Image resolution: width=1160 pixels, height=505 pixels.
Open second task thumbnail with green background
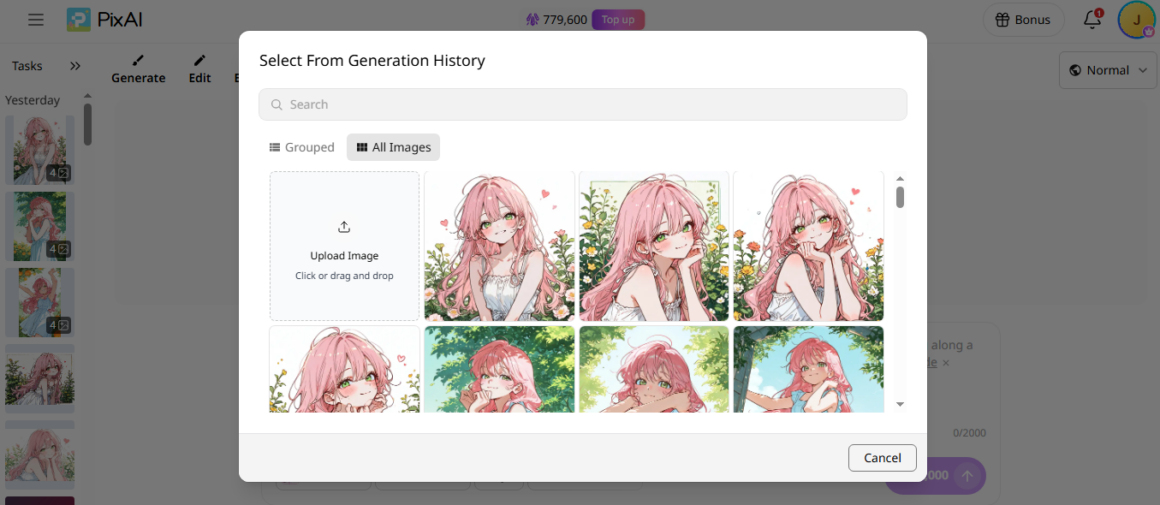(x=40, y=226)
